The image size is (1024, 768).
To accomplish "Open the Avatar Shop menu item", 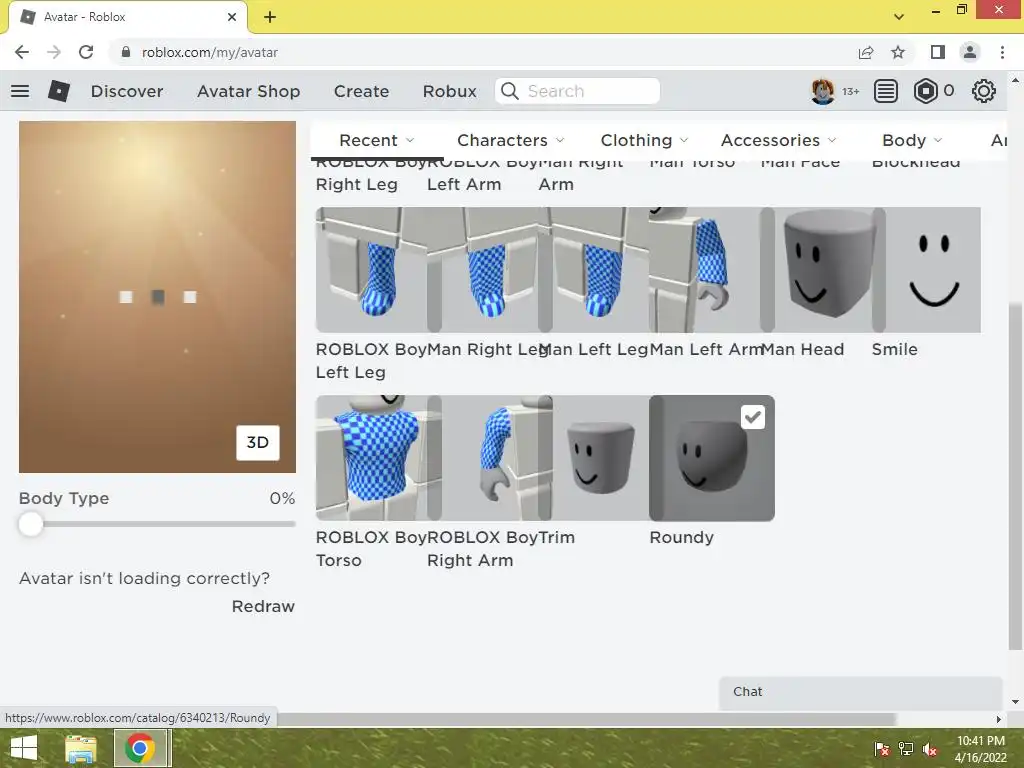I will 249,91.
